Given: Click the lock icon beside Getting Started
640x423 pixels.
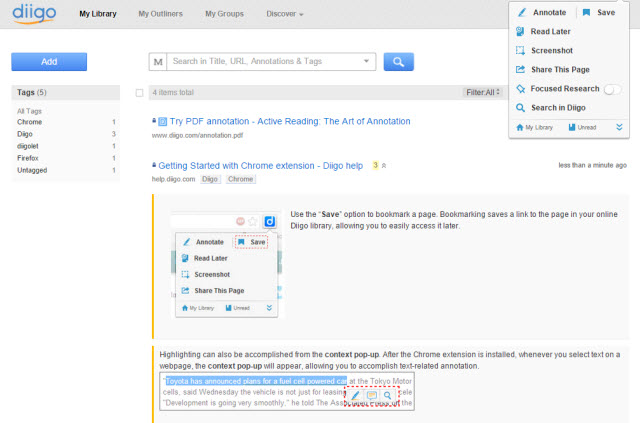Looking at the screenshot, I should click(x=154, y=165).
